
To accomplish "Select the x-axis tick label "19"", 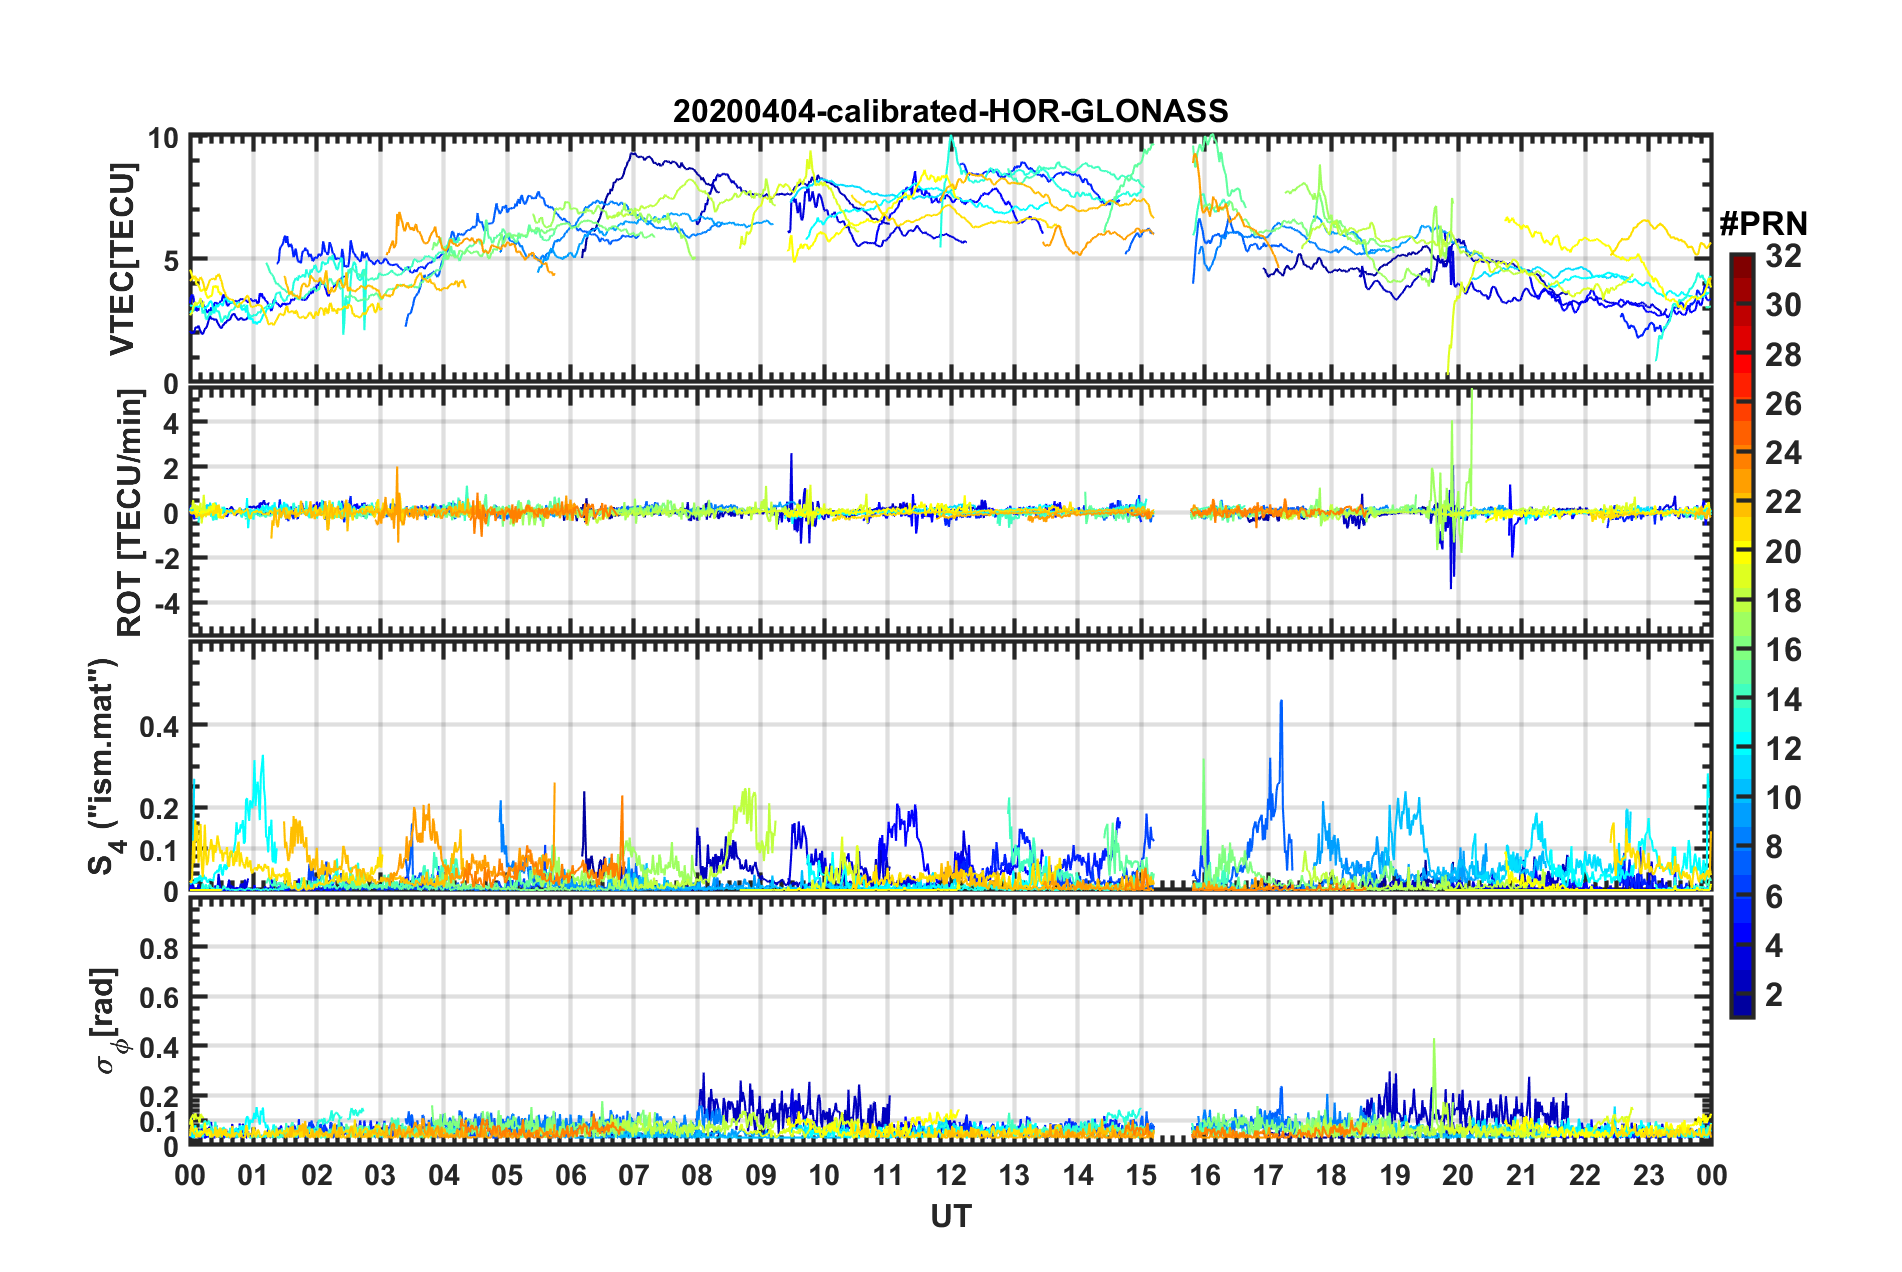I will [1395, 1175].
